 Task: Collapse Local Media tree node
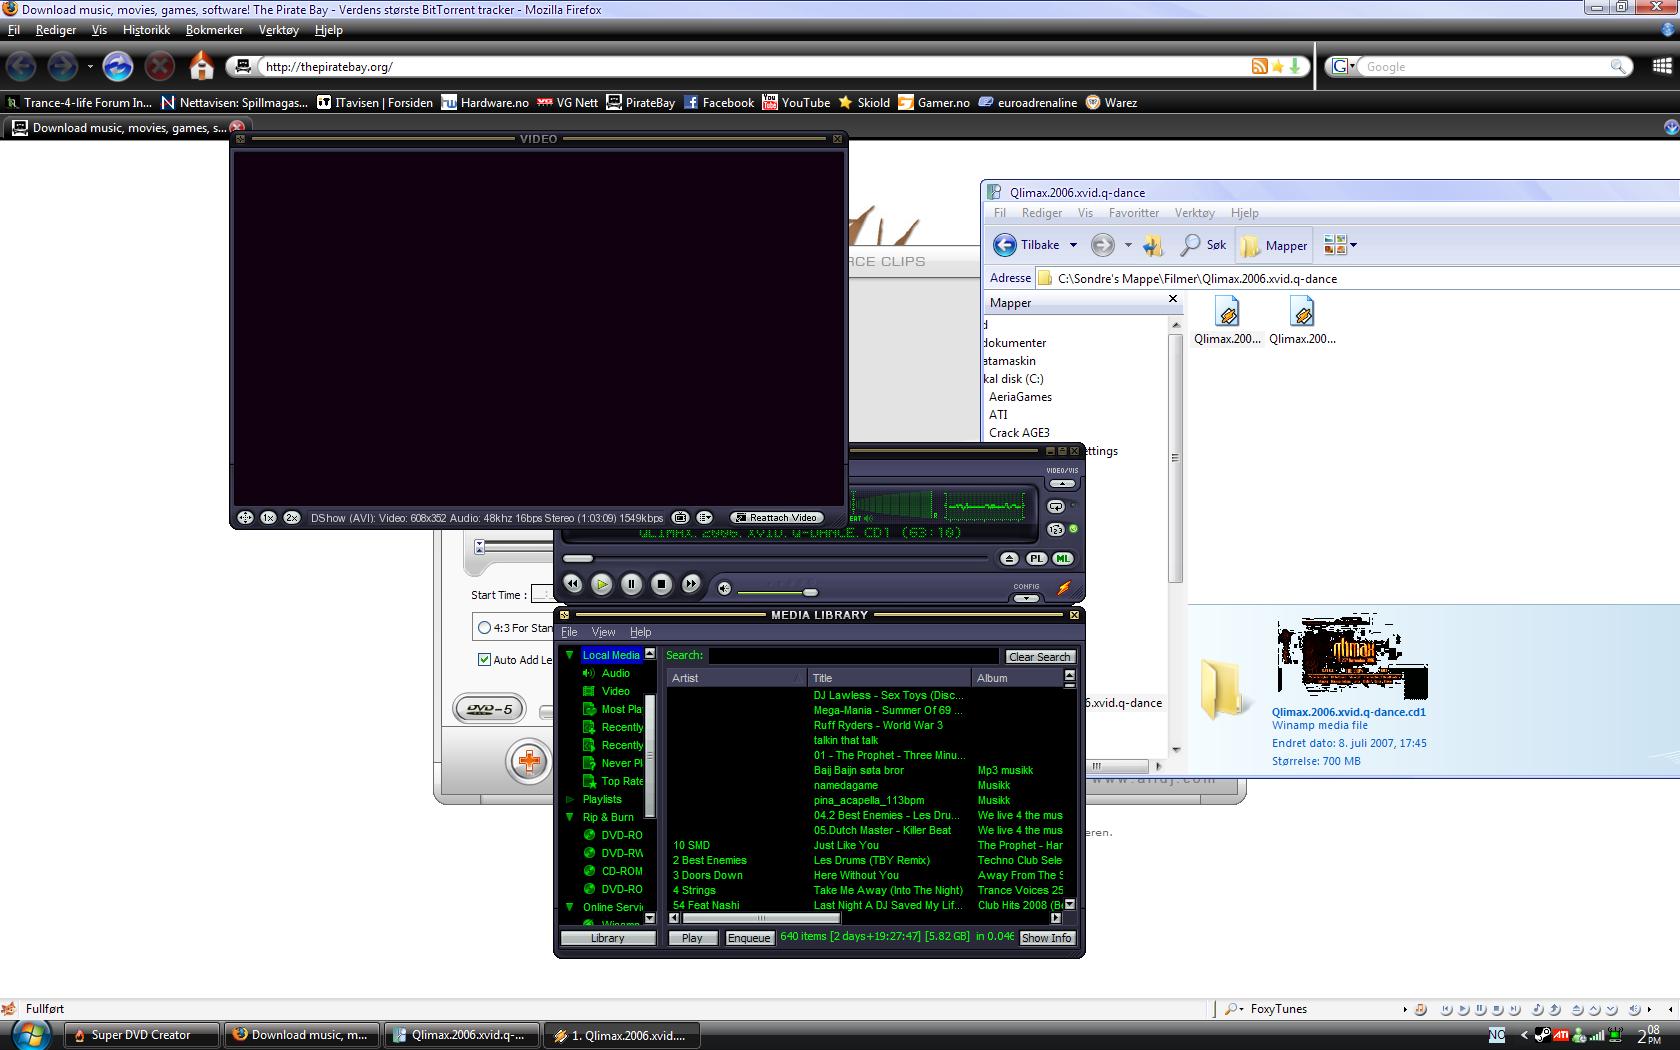[x=569, y=655]
